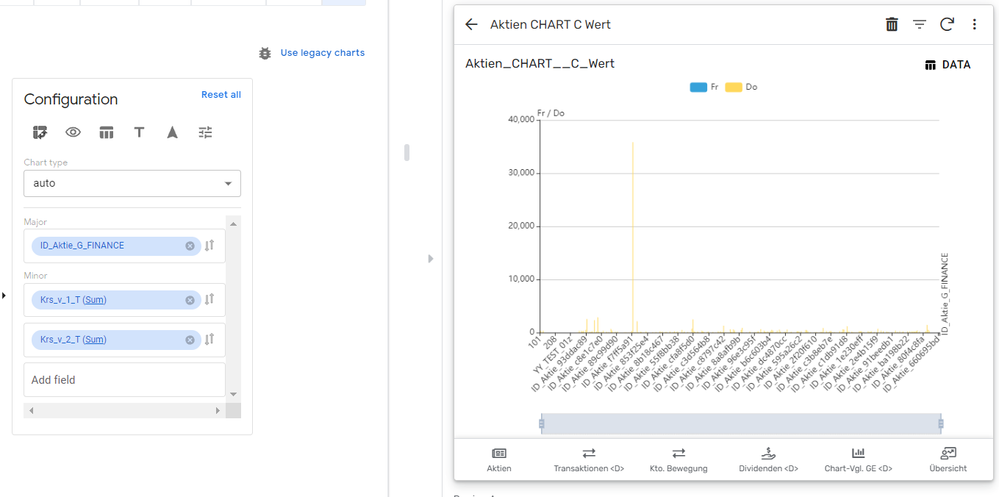
Task: Click horizontal scrollbar left arrow in Configuration
Action: pyautogui.click(x=31, y=411)
